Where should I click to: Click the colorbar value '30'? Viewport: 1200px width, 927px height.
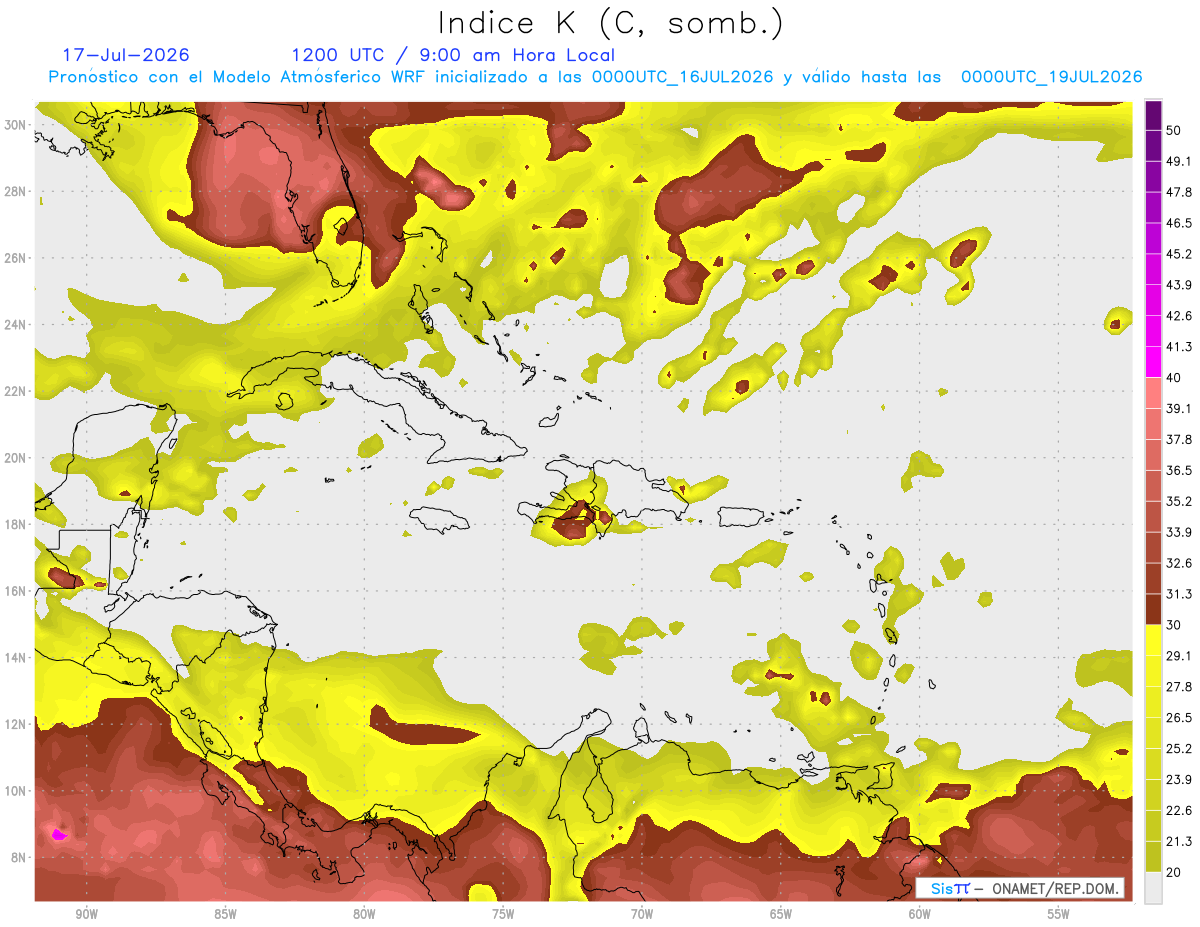pos(1174,625)
